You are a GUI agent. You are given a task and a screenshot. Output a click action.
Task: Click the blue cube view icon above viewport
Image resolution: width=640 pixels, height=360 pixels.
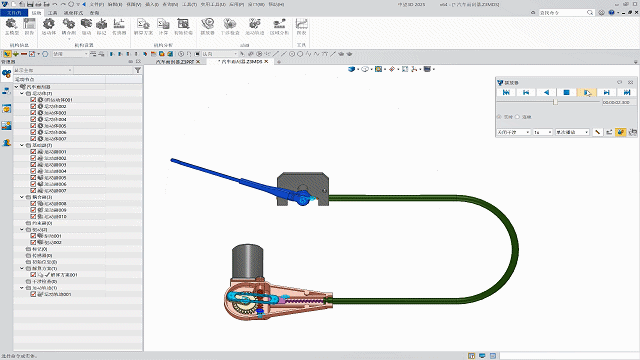pos(351,69)
